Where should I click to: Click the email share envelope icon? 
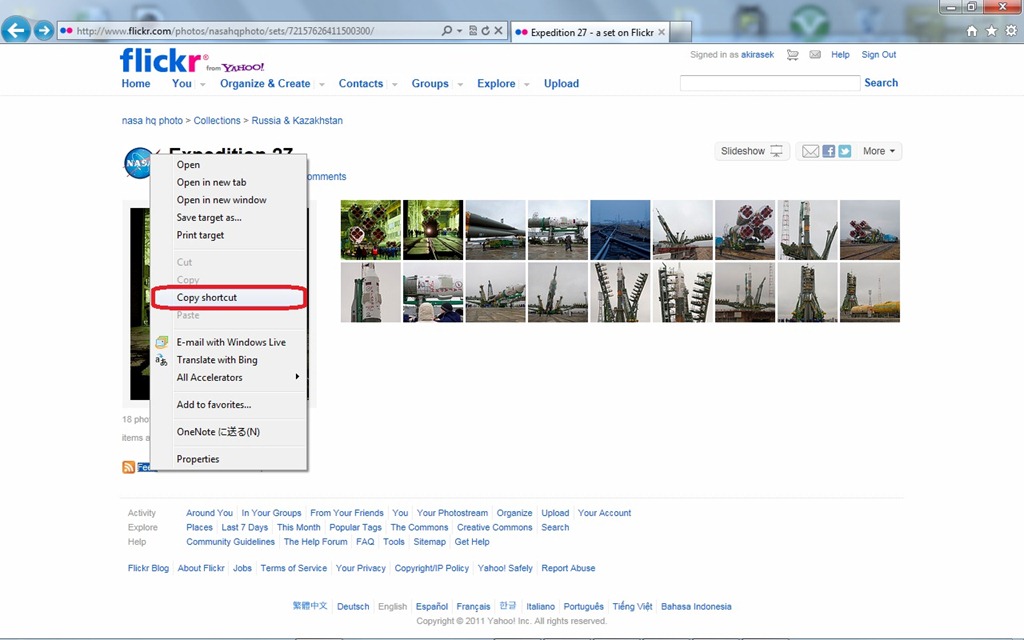pos(811,151)
